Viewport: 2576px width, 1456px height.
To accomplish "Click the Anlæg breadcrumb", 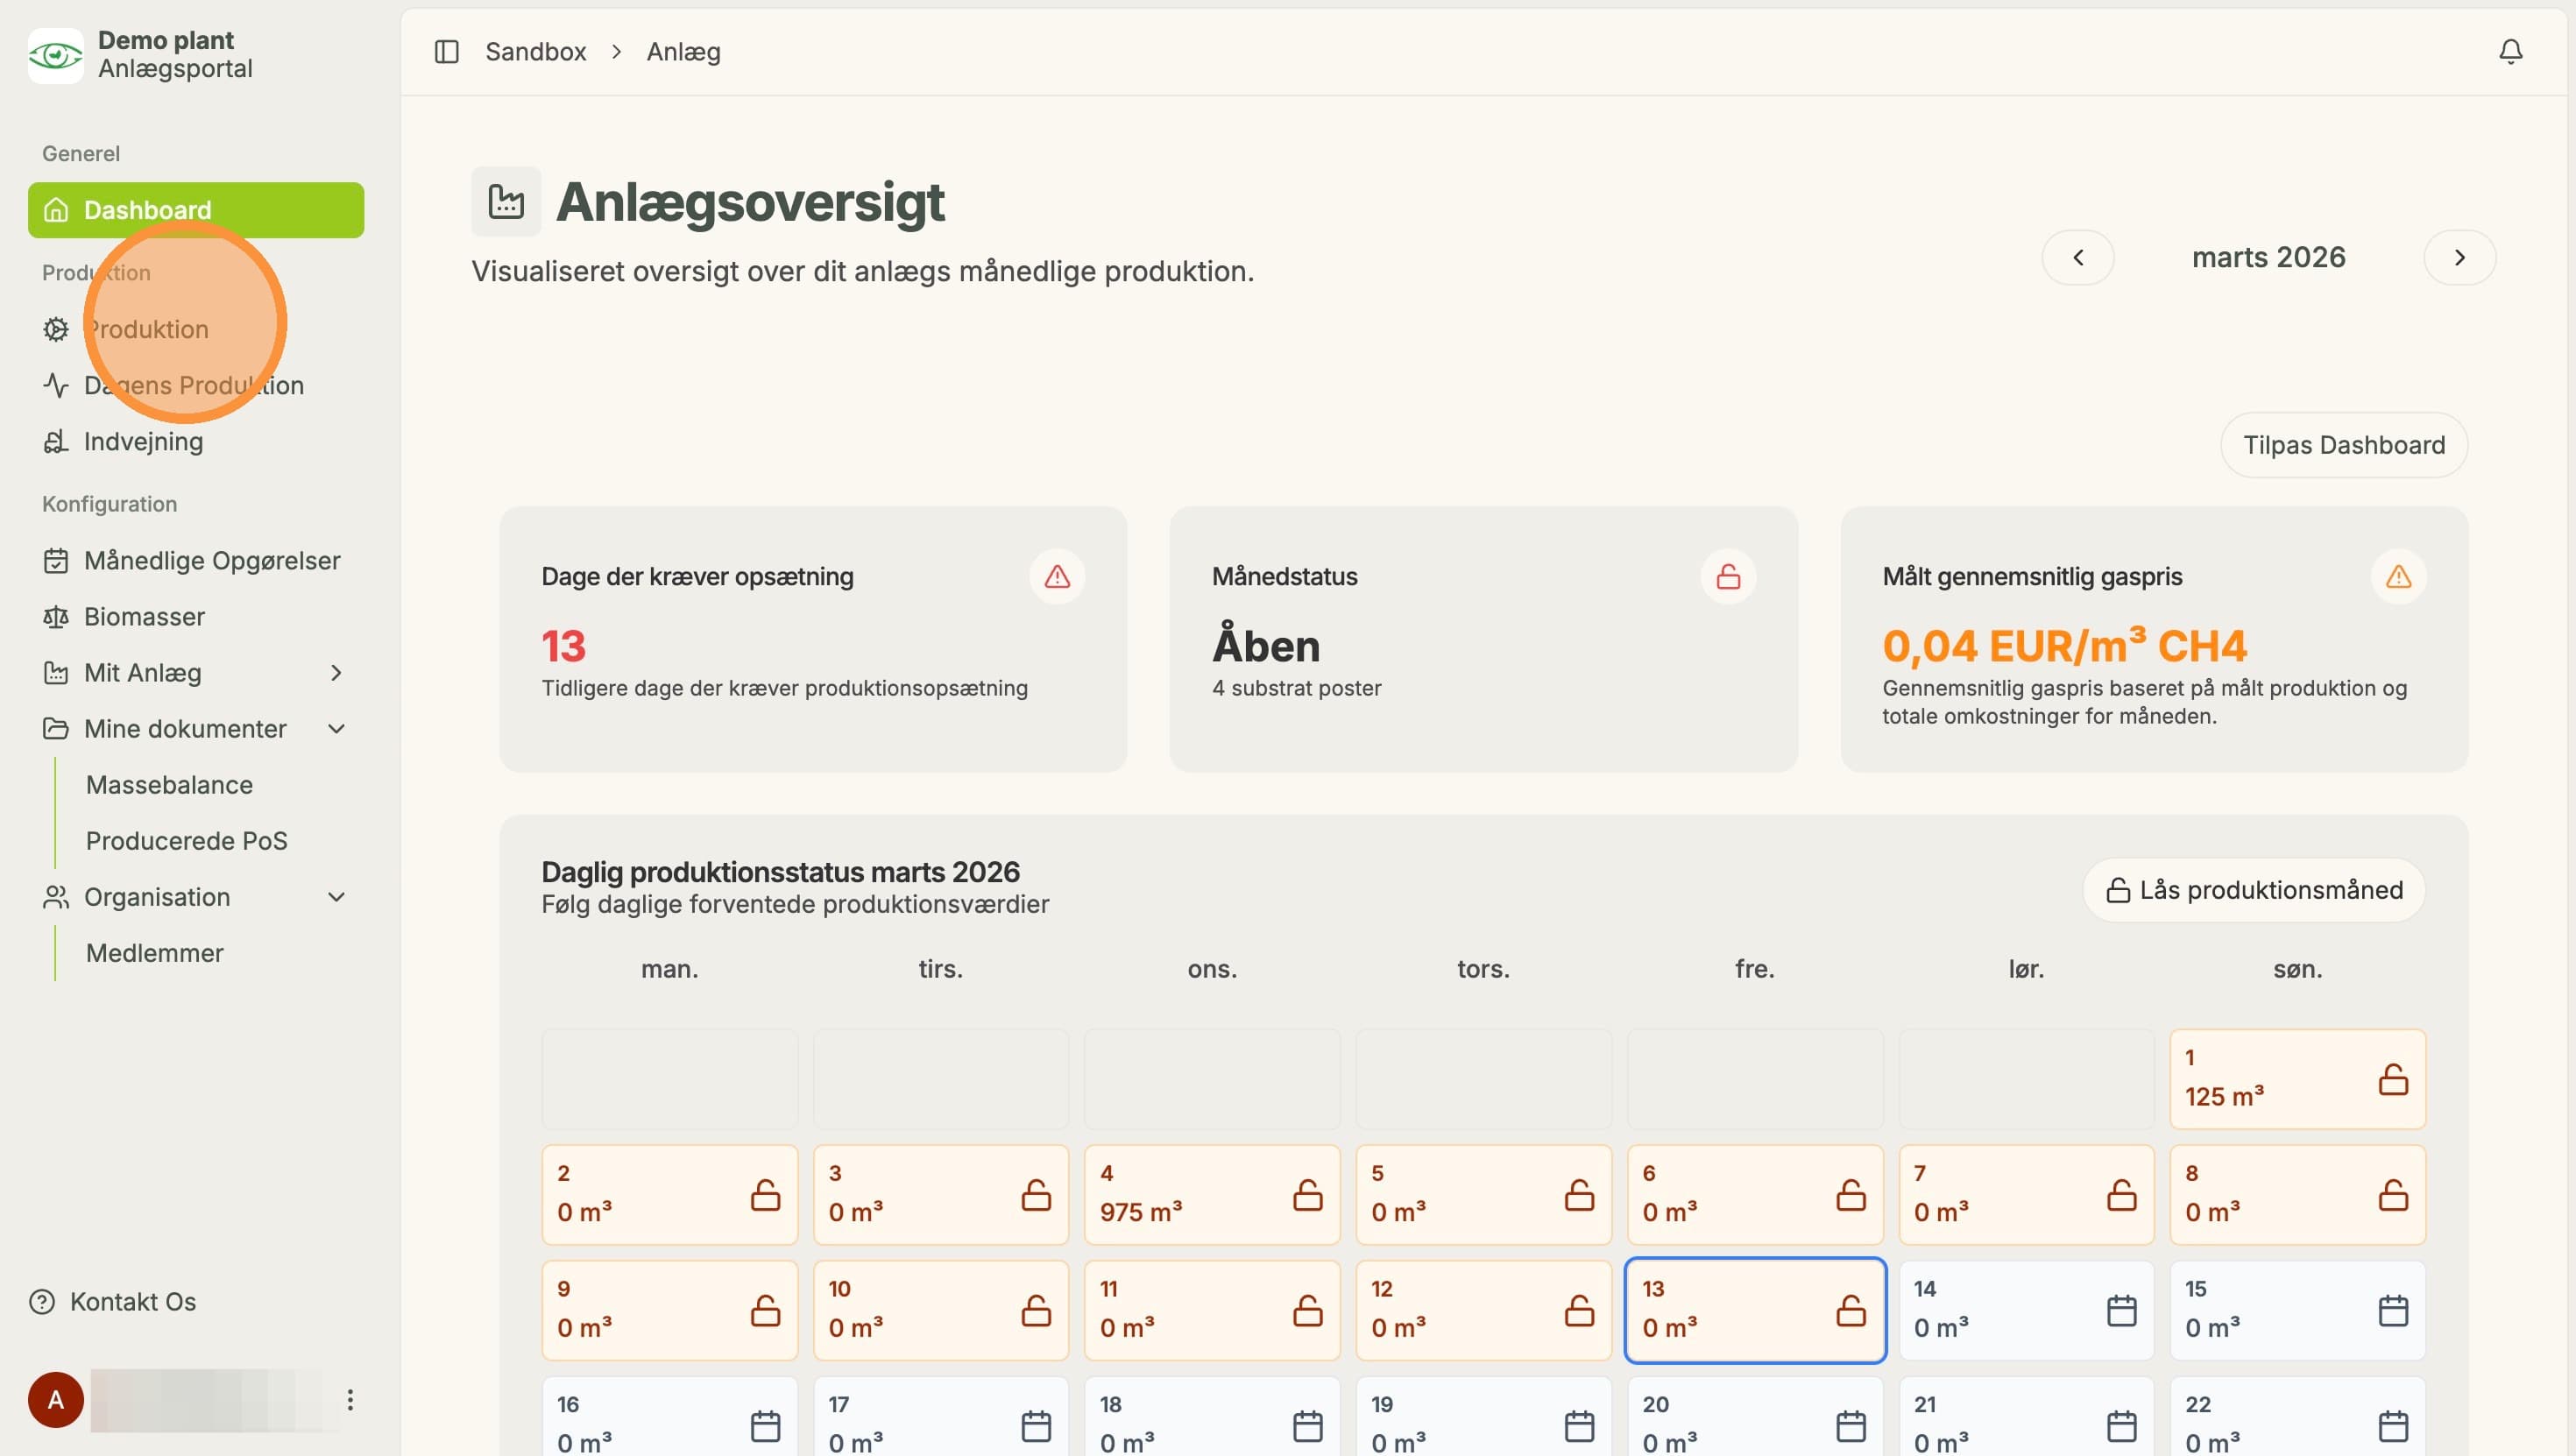I will [683, 51].
